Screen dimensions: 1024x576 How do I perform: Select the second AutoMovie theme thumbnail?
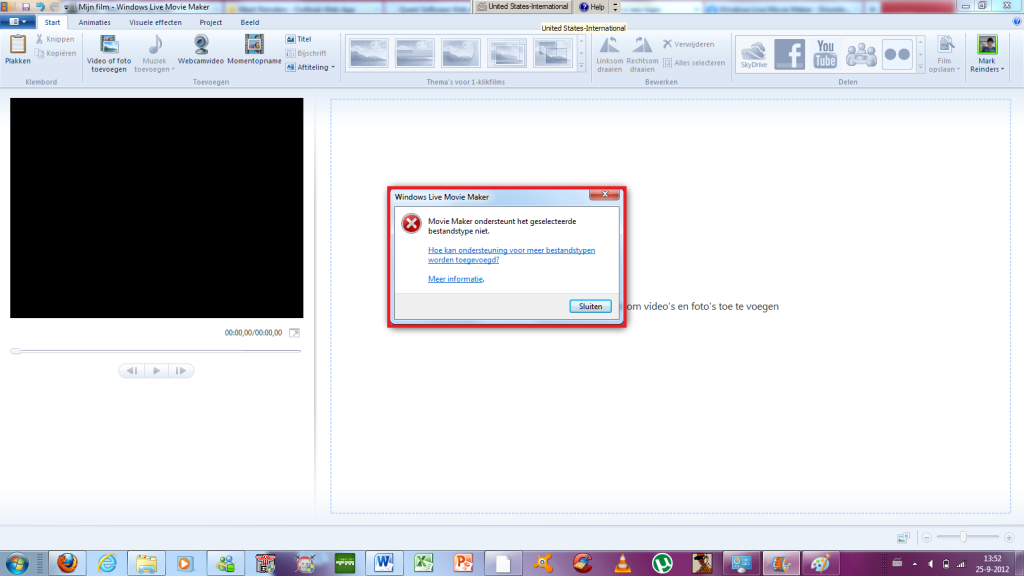[415, 53]
